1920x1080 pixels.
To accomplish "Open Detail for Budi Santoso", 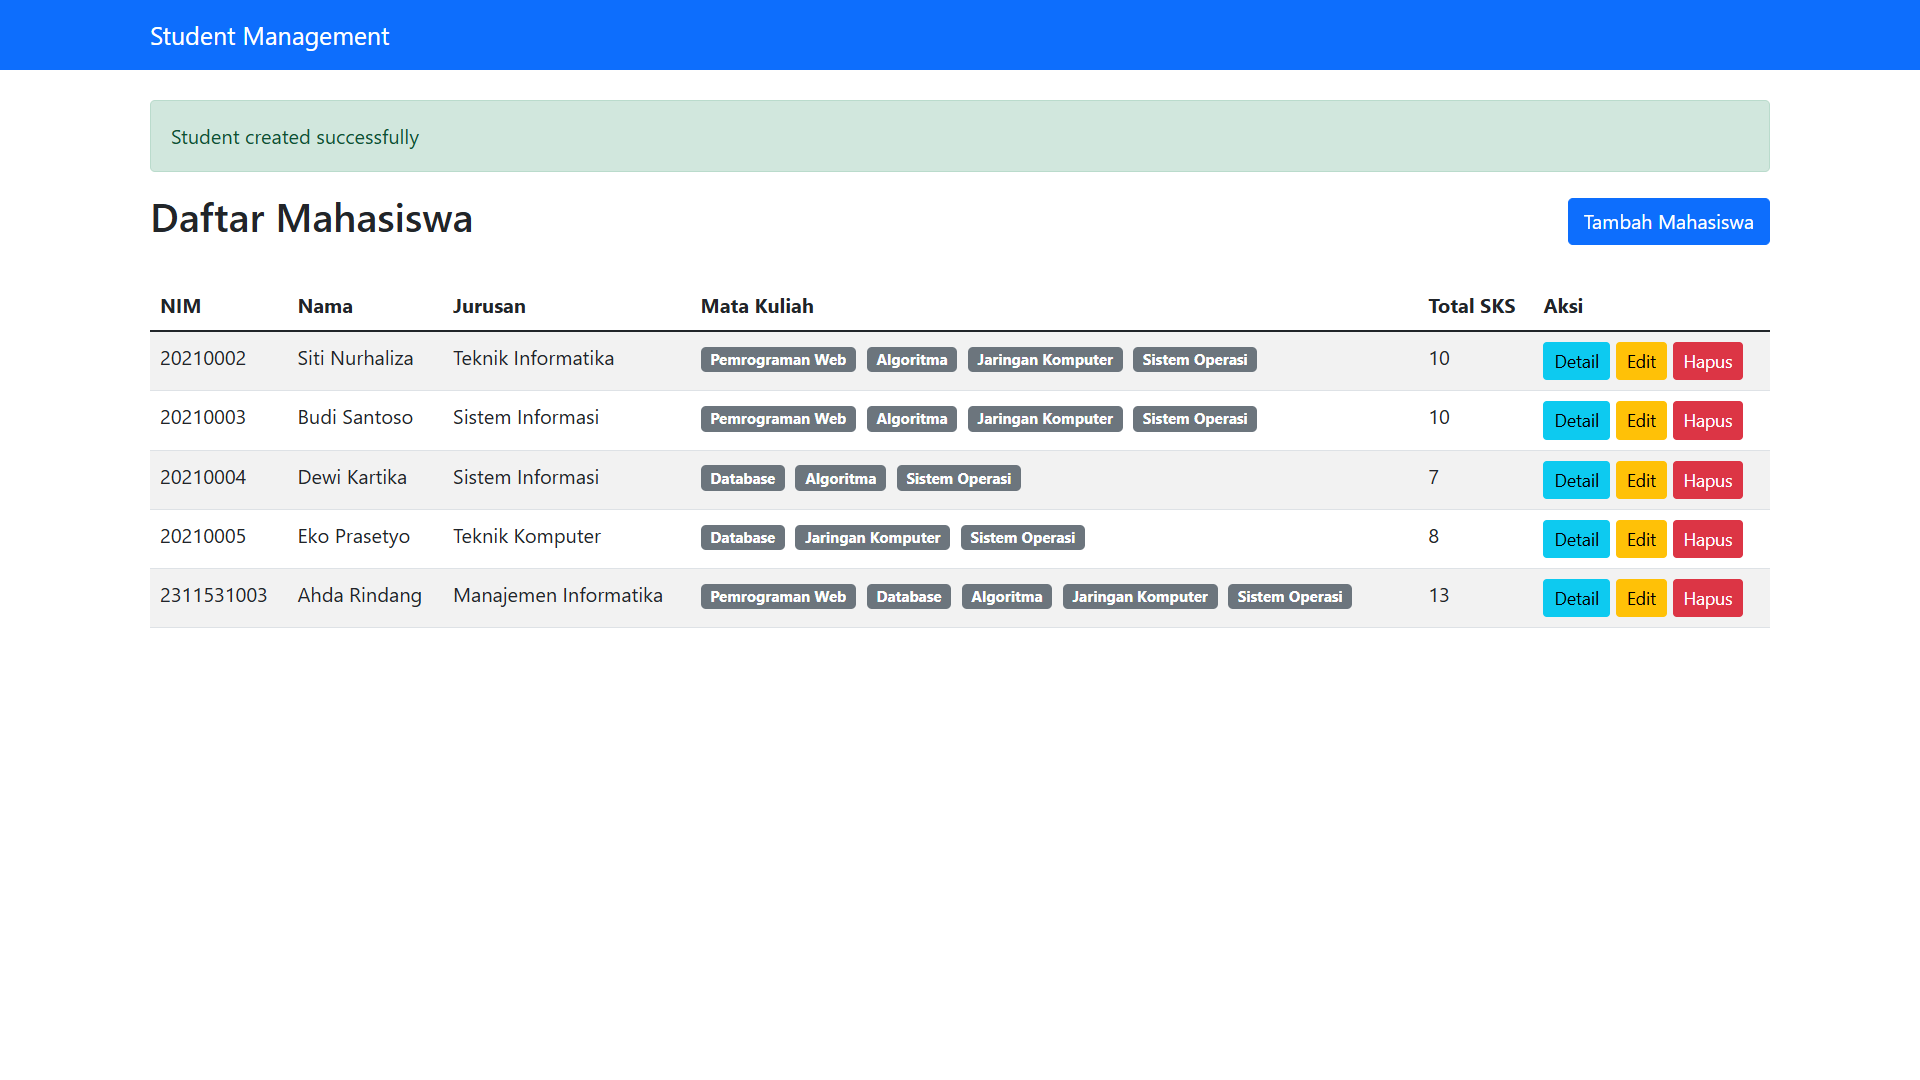I will point(1575,421).
